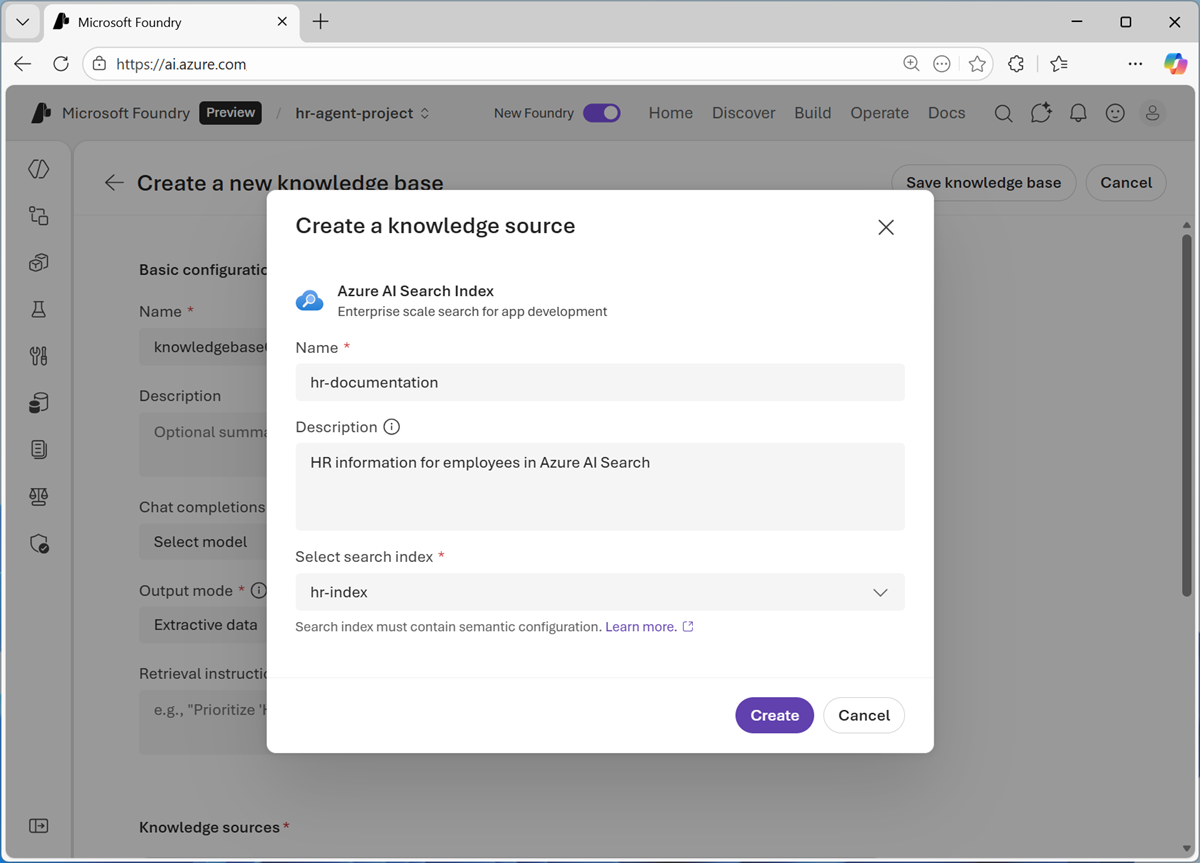
Task: Click the search magnifier in Foundry header
Action: point(1003,113)
